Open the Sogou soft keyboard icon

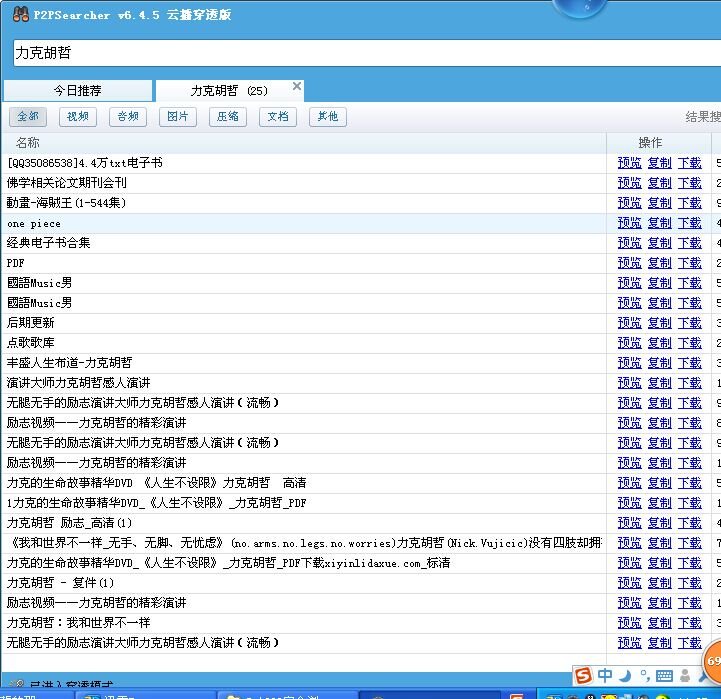pos(664,676)
